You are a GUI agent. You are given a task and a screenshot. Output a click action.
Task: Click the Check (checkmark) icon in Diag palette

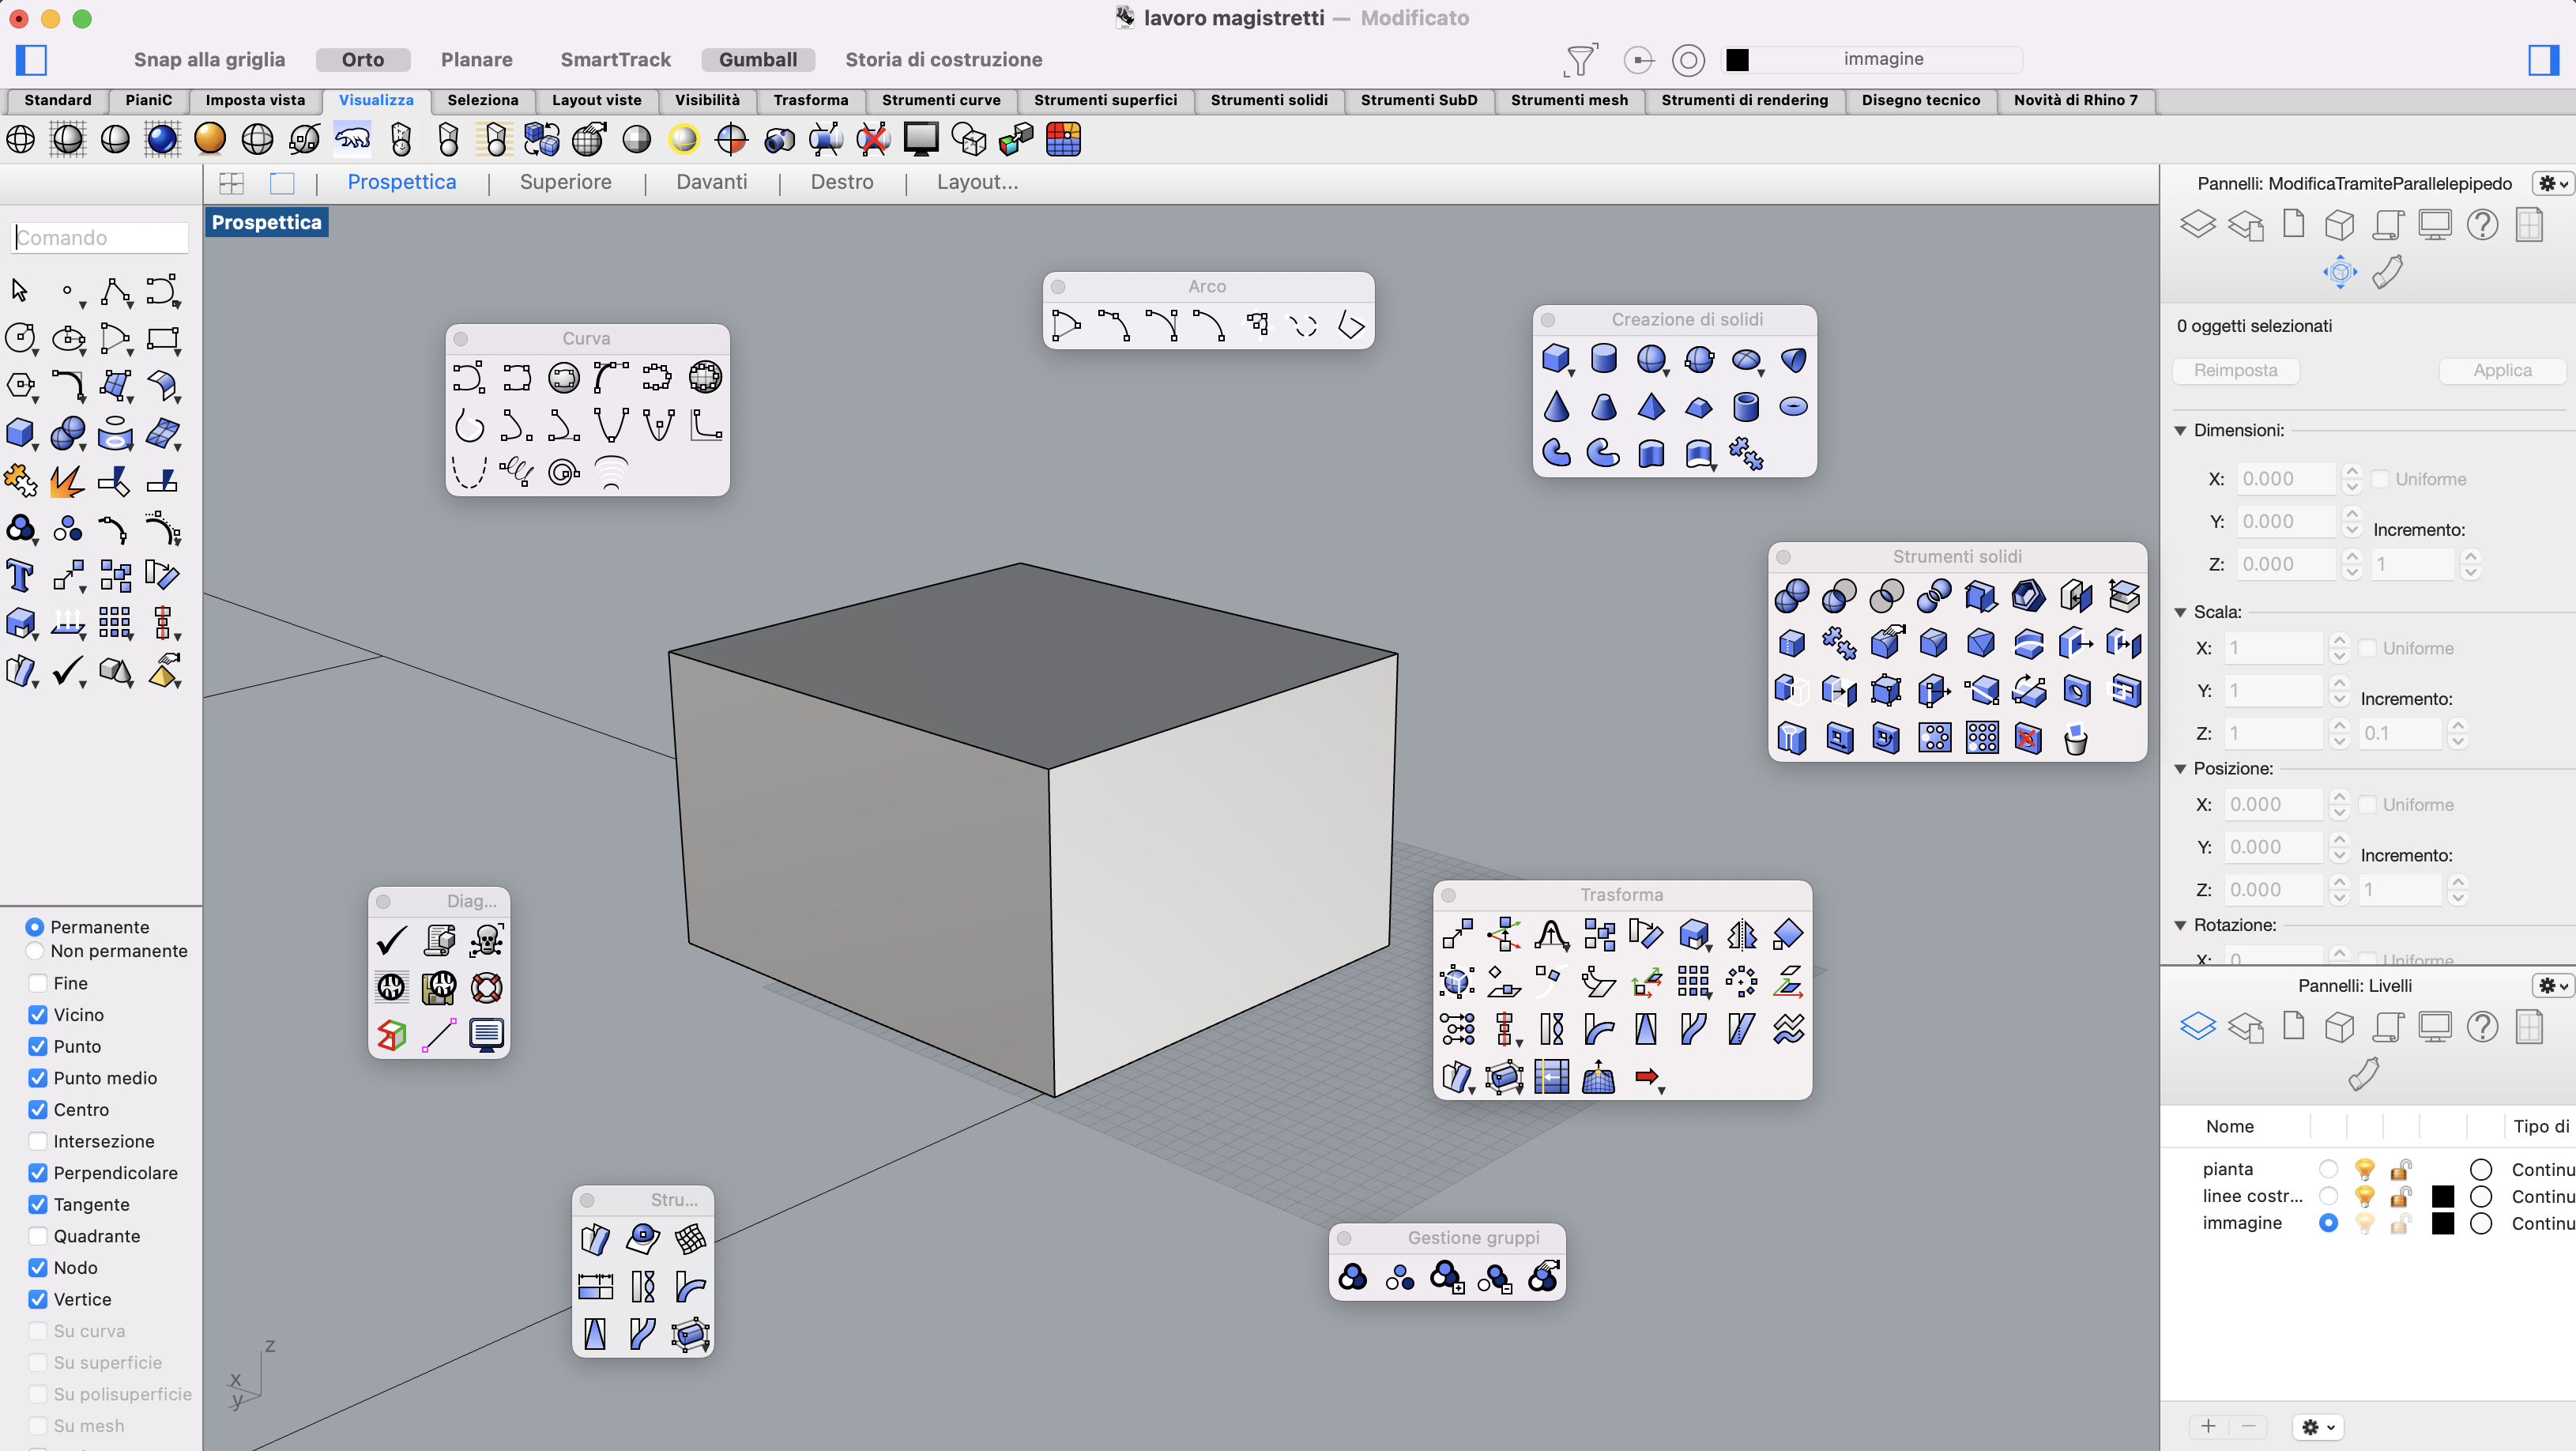pos(391,940)
